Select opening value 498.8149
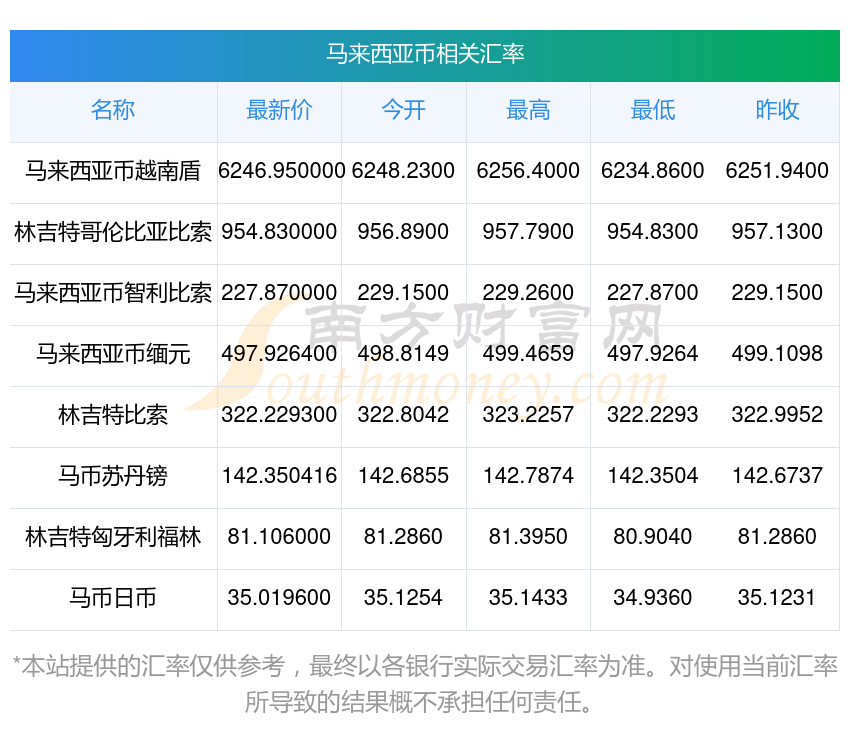Viewport: 850px width, 733px height. pos(403,354)
